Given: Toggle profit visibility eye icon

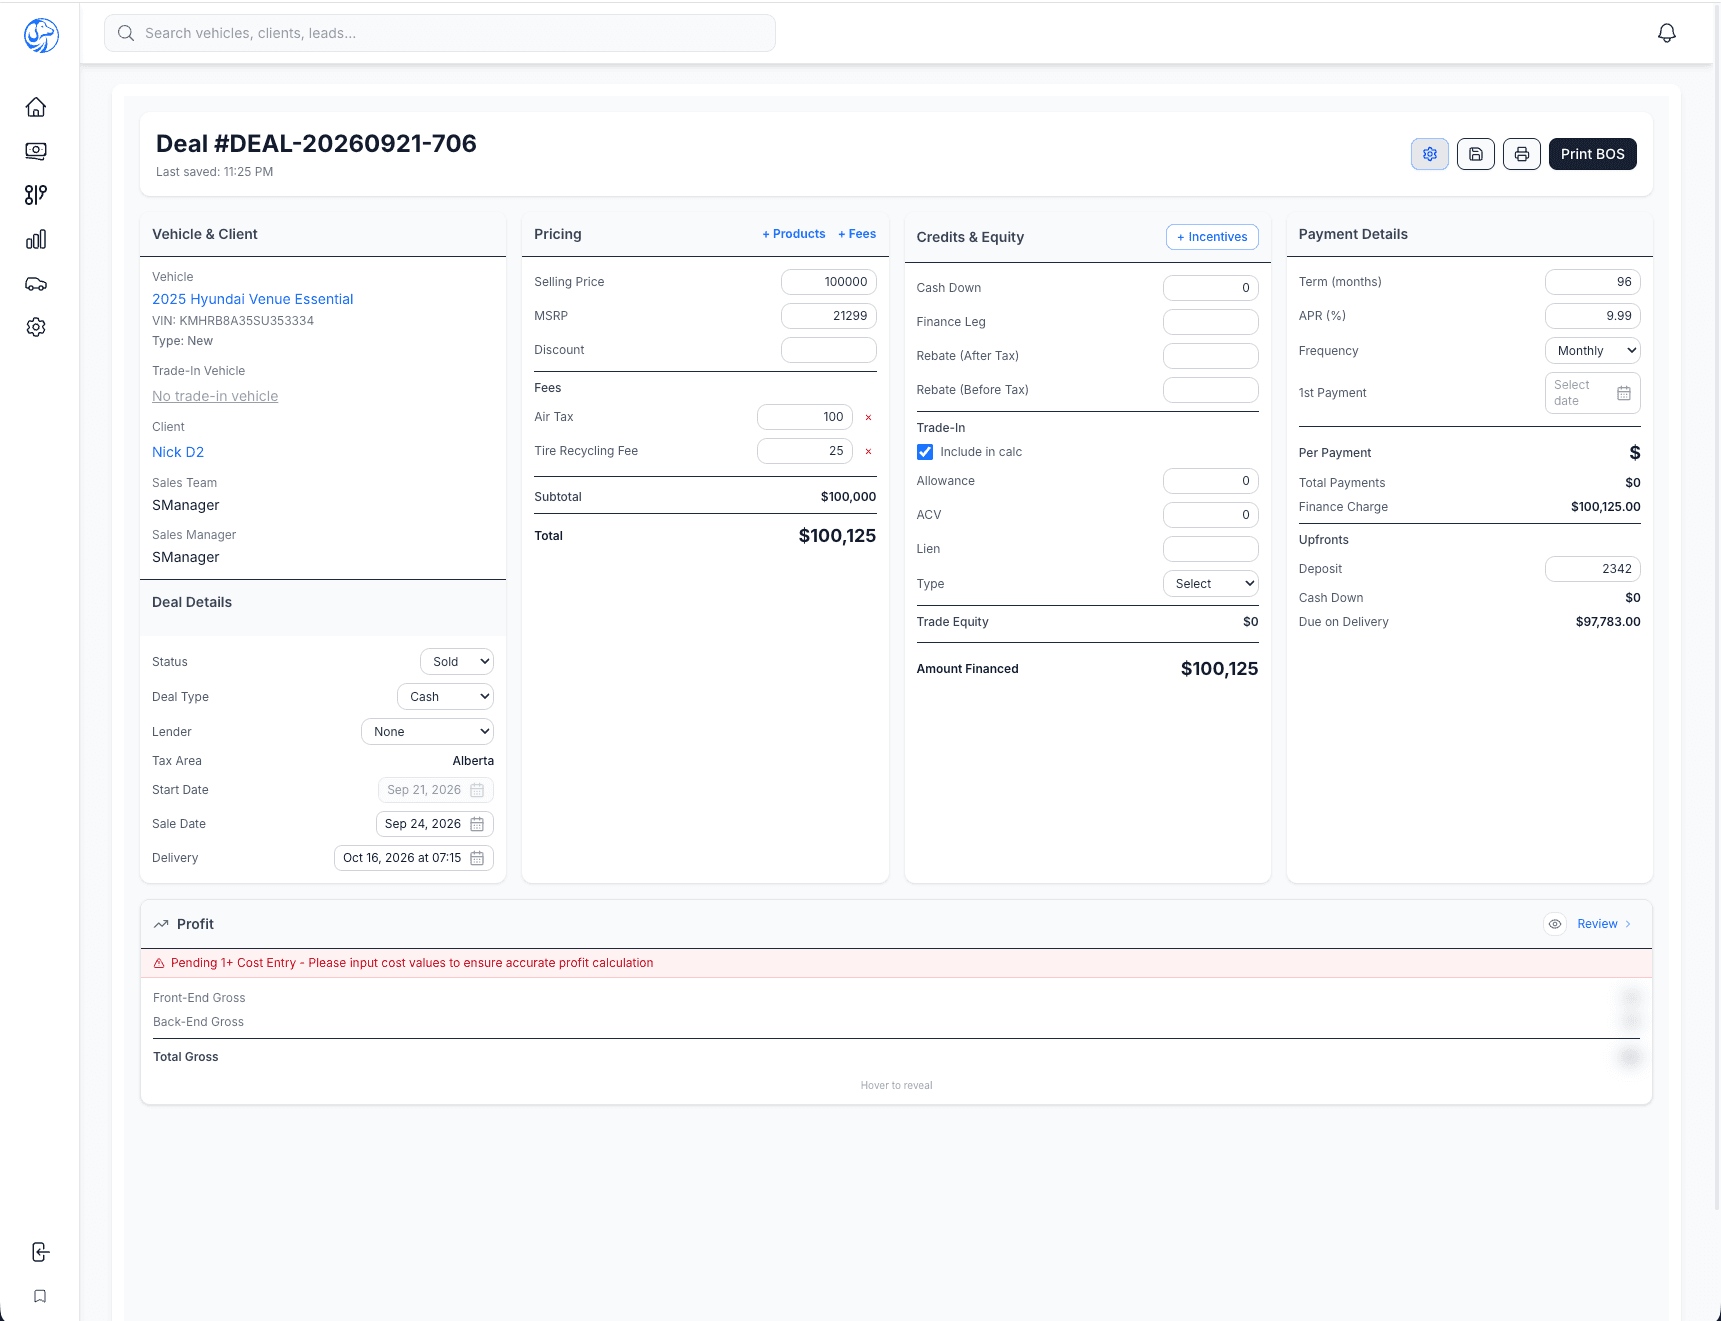Looking at the screenshot, I should (1554, 924).
